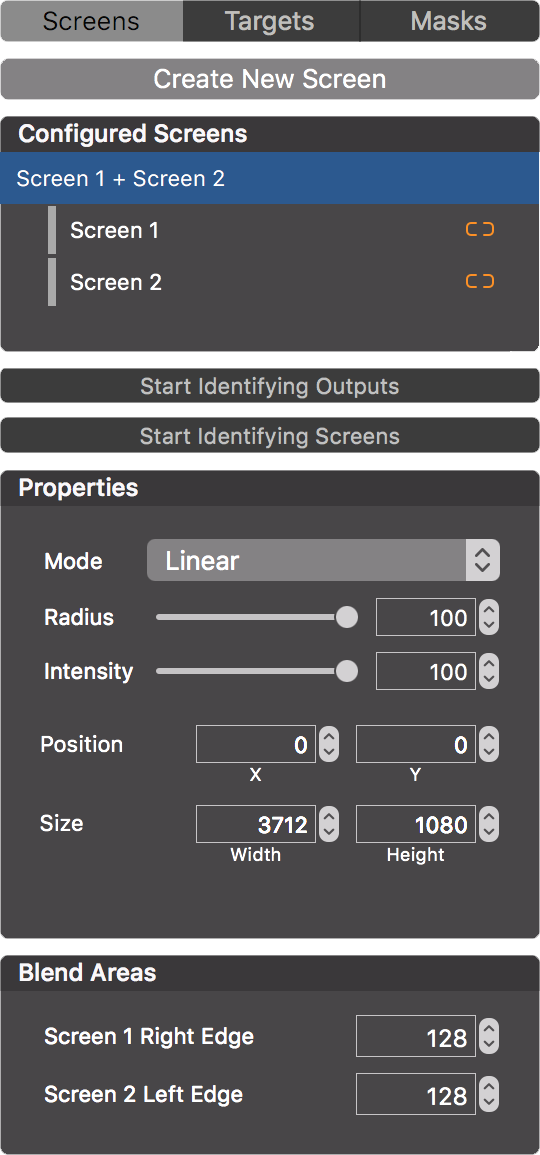
Task: Click Create New Screen button
Action: tap(270, 79)
